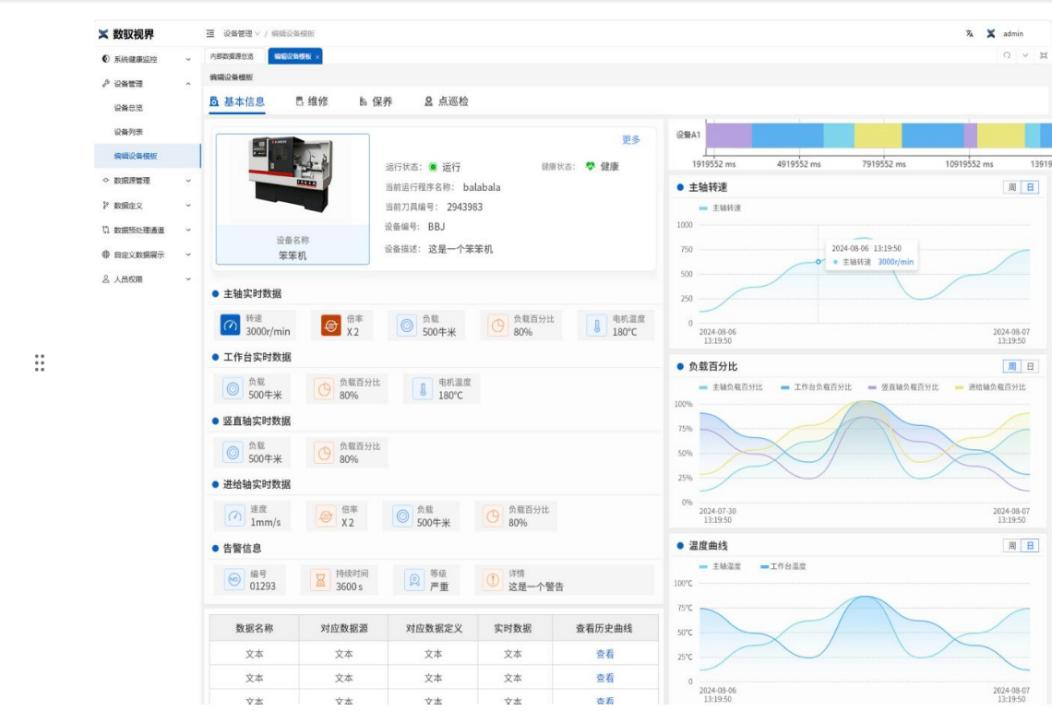Click the blue 转速 speedometer icon under 主轴实时数据
Image resolution: width=1052 pixels, height=711 pixels.
pyautogui.click(x=230, y=325)
